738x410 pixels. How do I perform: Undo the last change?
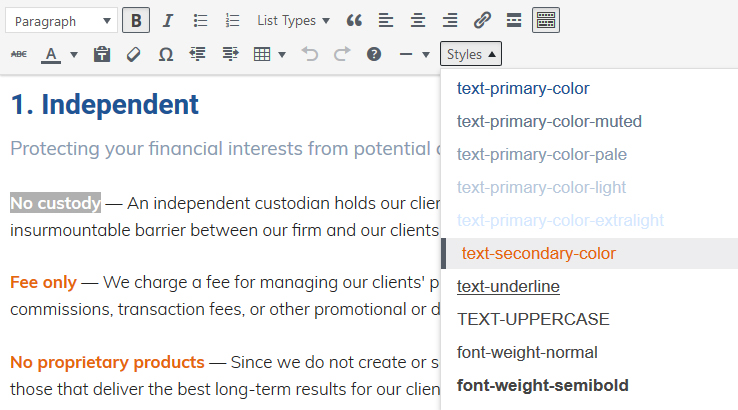[x=310, y=54]
